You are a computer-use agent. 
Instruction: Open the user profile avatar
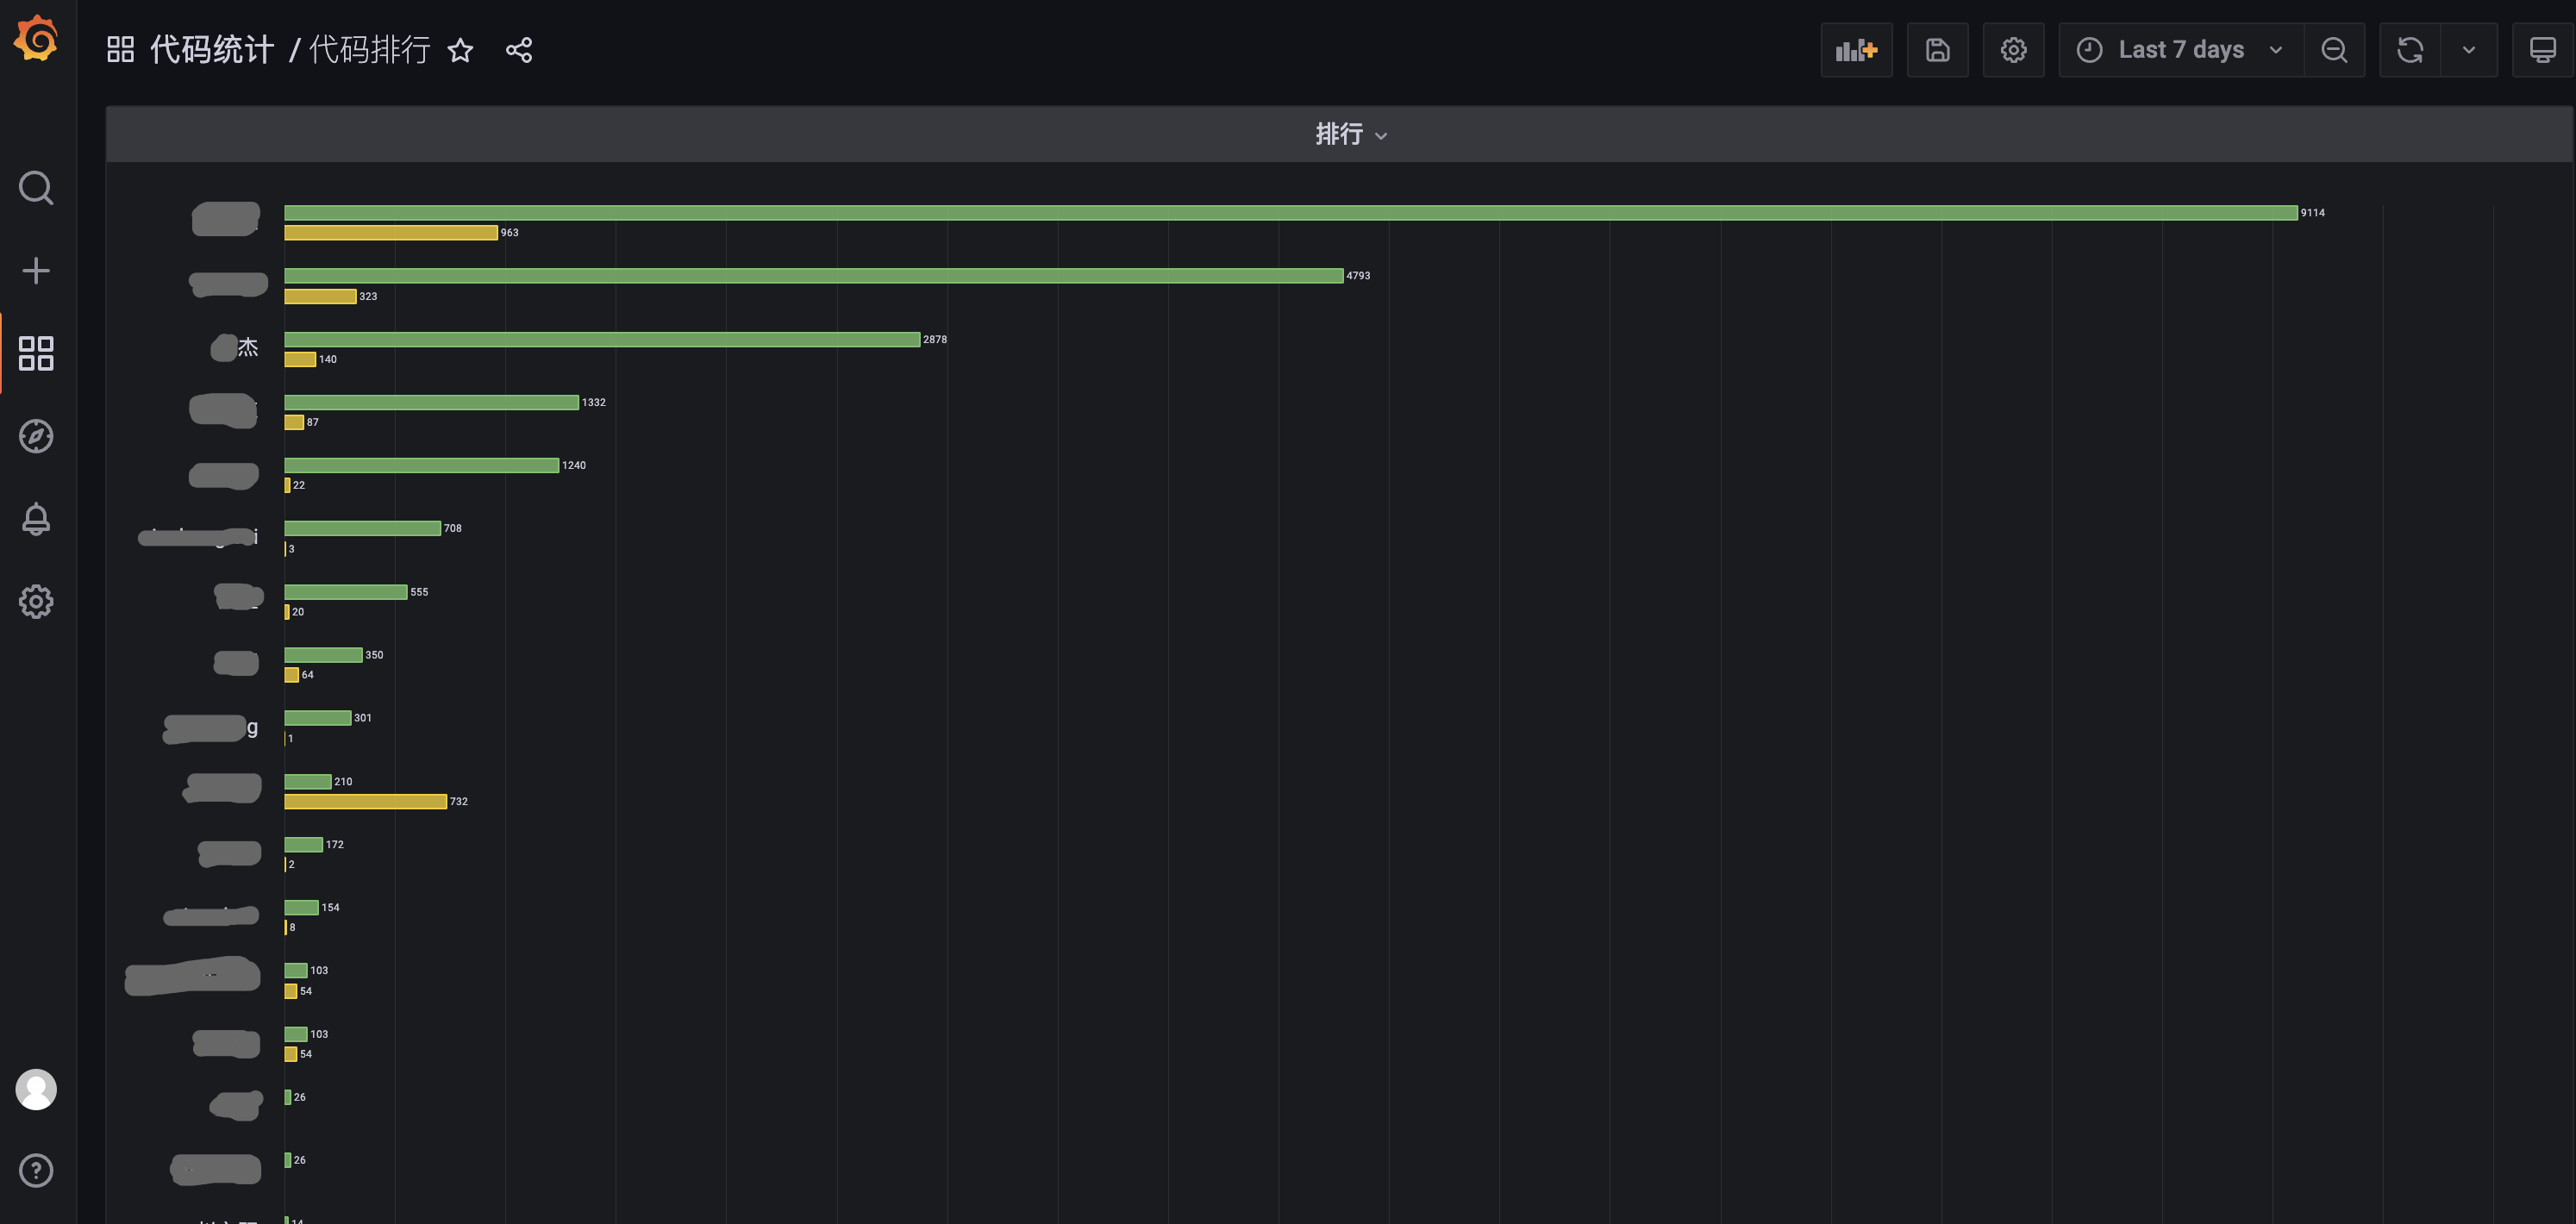(36, 1089)
